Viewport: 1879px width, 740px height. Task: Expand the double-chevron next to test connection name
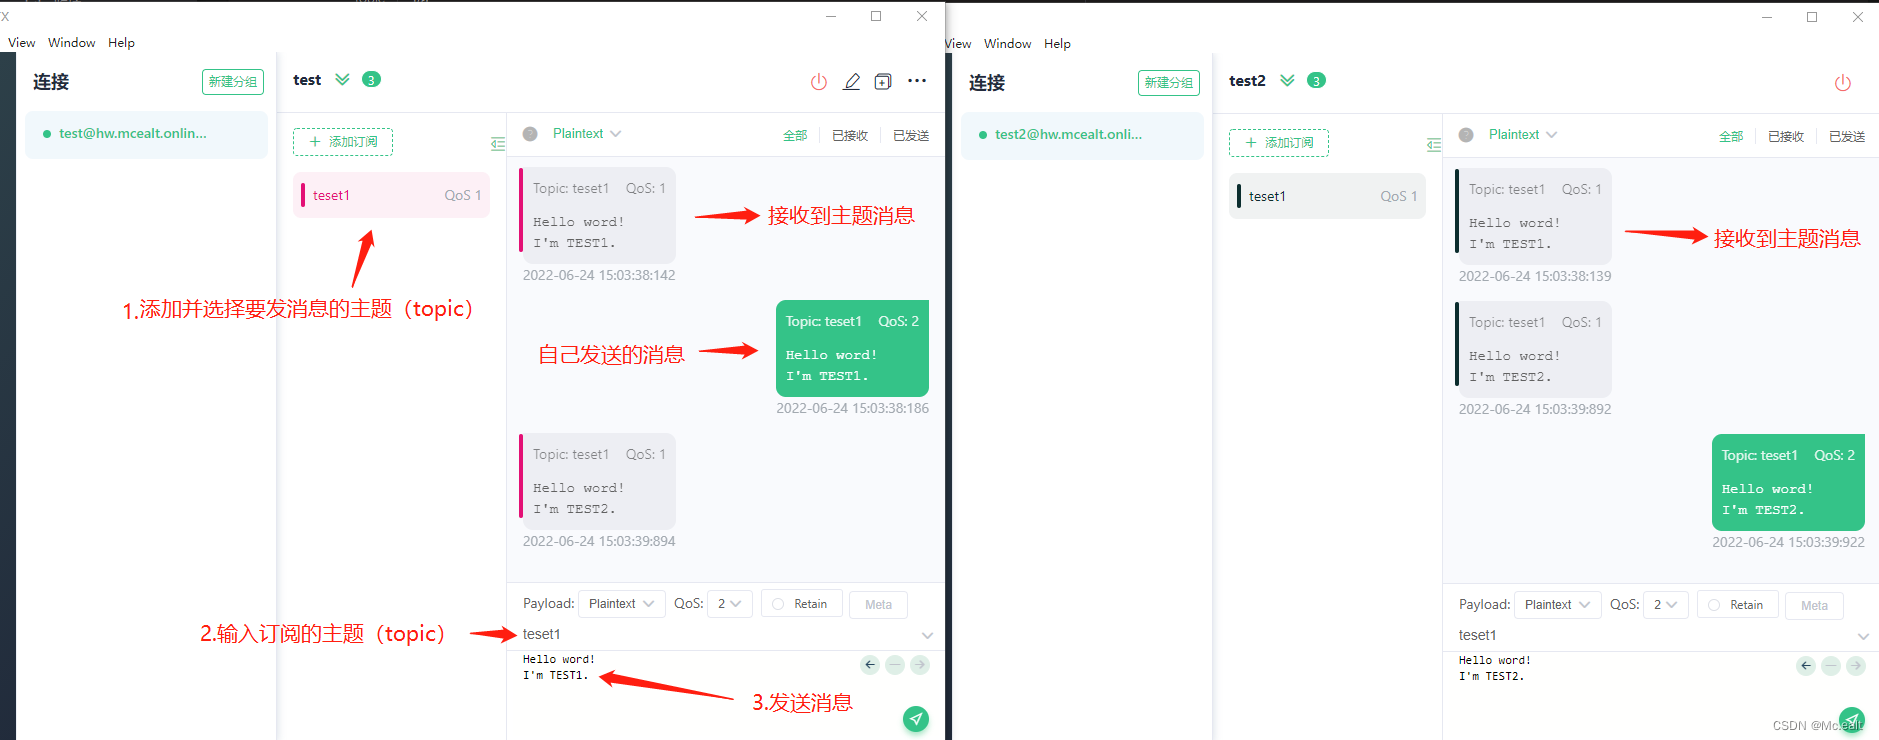click(x=342, y=80)
